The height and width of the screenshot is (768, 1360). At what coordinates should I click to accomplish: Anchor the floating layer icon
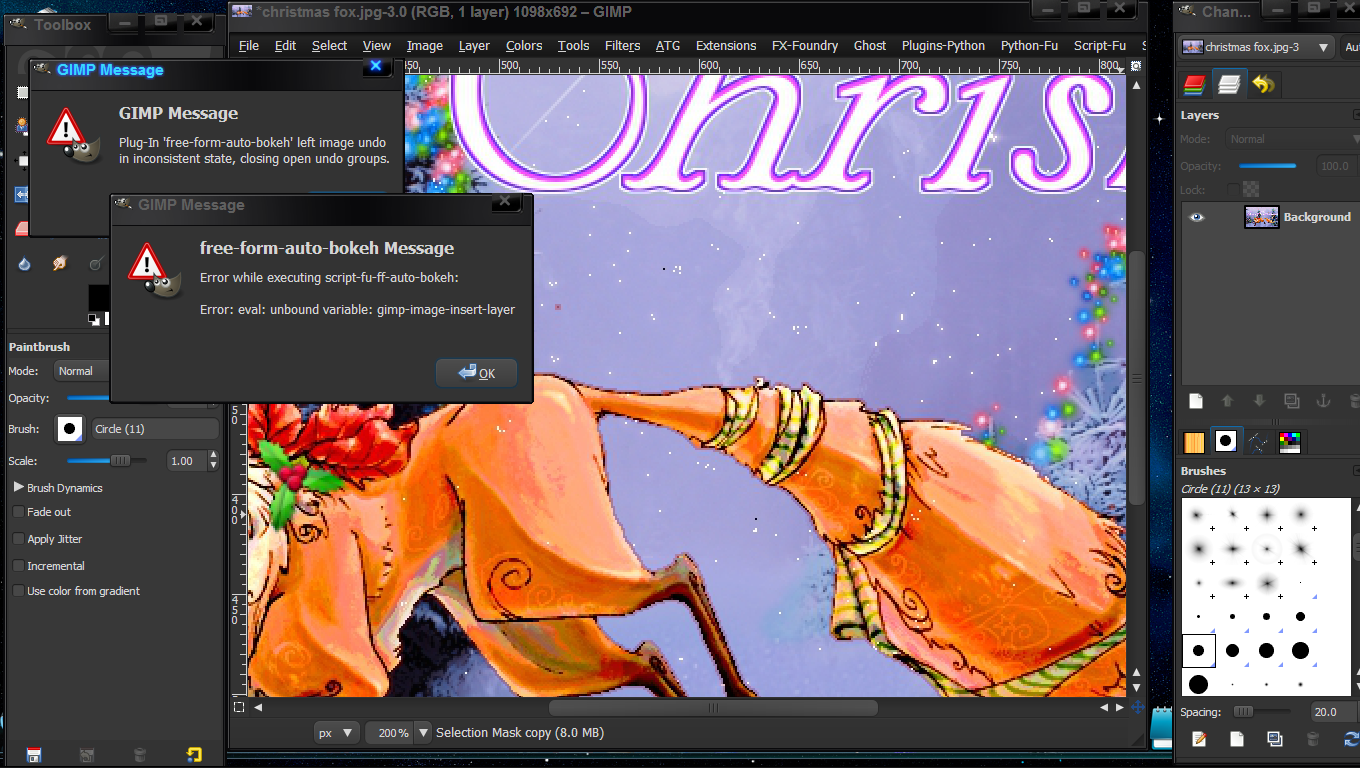tap(1322, 401)
